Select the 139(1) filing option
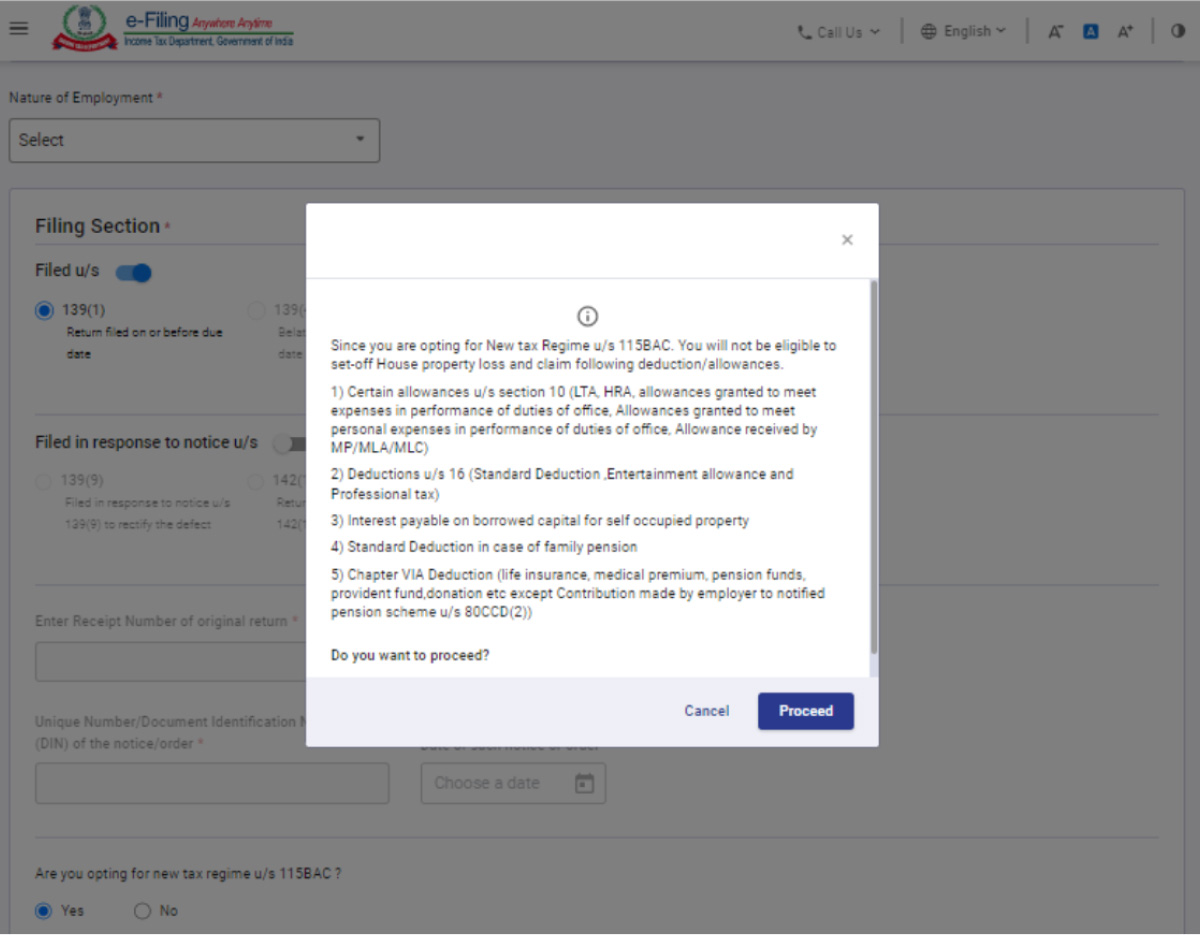1200x935 pixels. click(43, 310)
